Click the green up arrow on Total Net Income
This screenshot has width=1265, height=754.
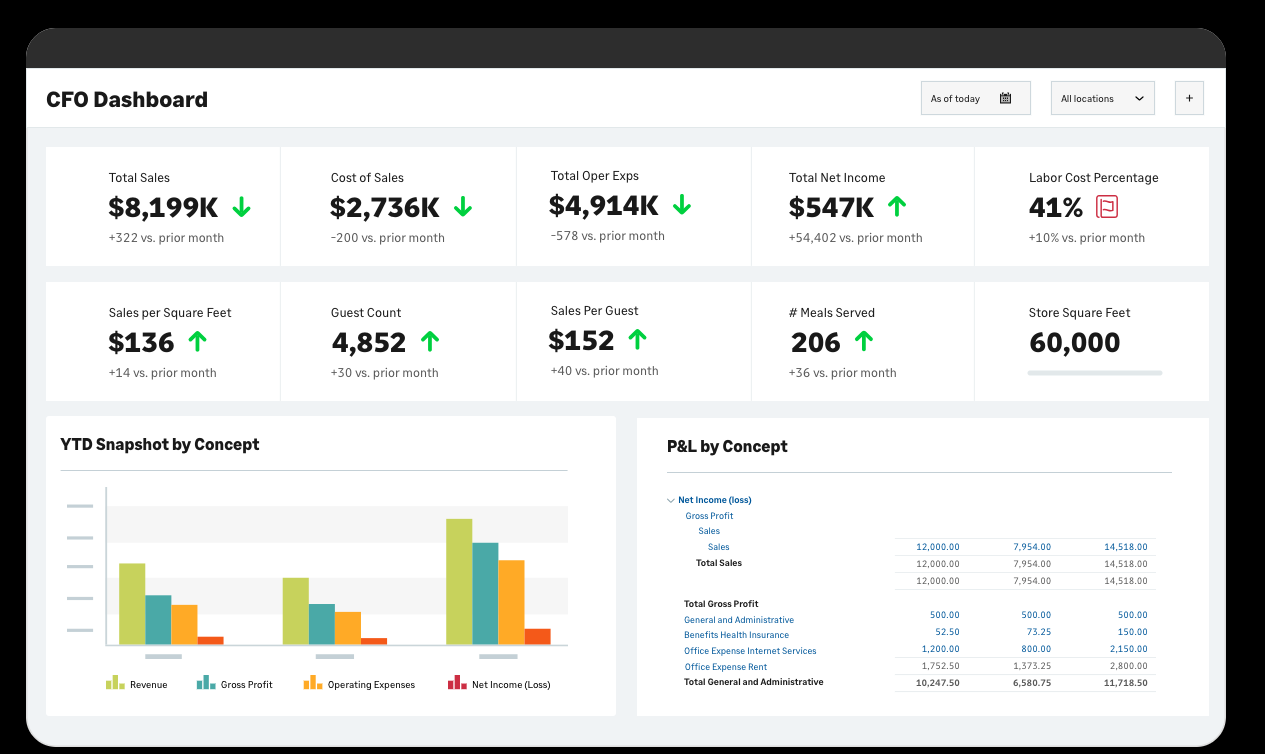coord(897,207)
